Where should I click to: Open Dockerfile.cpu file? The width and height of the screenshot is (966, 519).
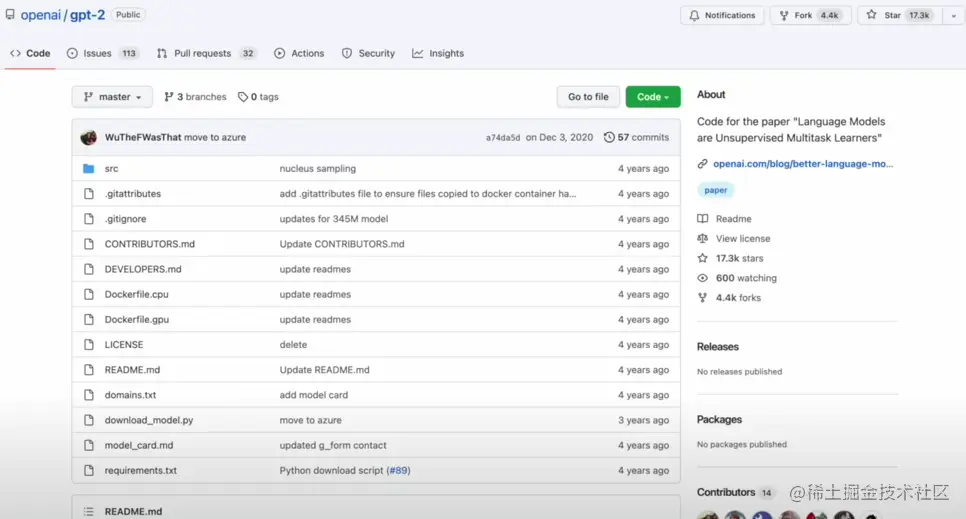tap(136, 294)
